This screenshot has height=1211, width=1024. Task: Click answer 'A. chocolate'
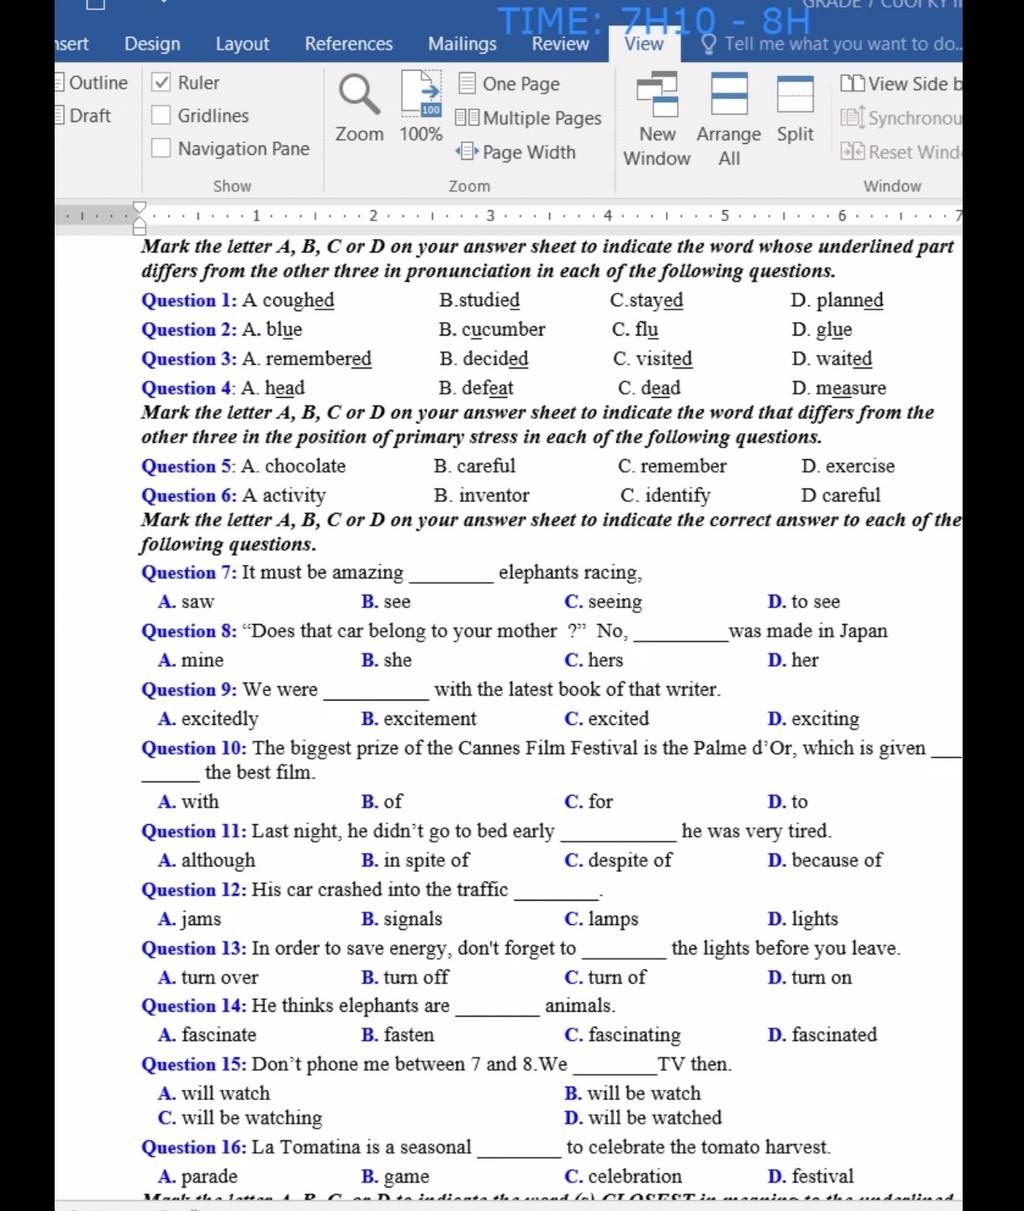(293, 466)
